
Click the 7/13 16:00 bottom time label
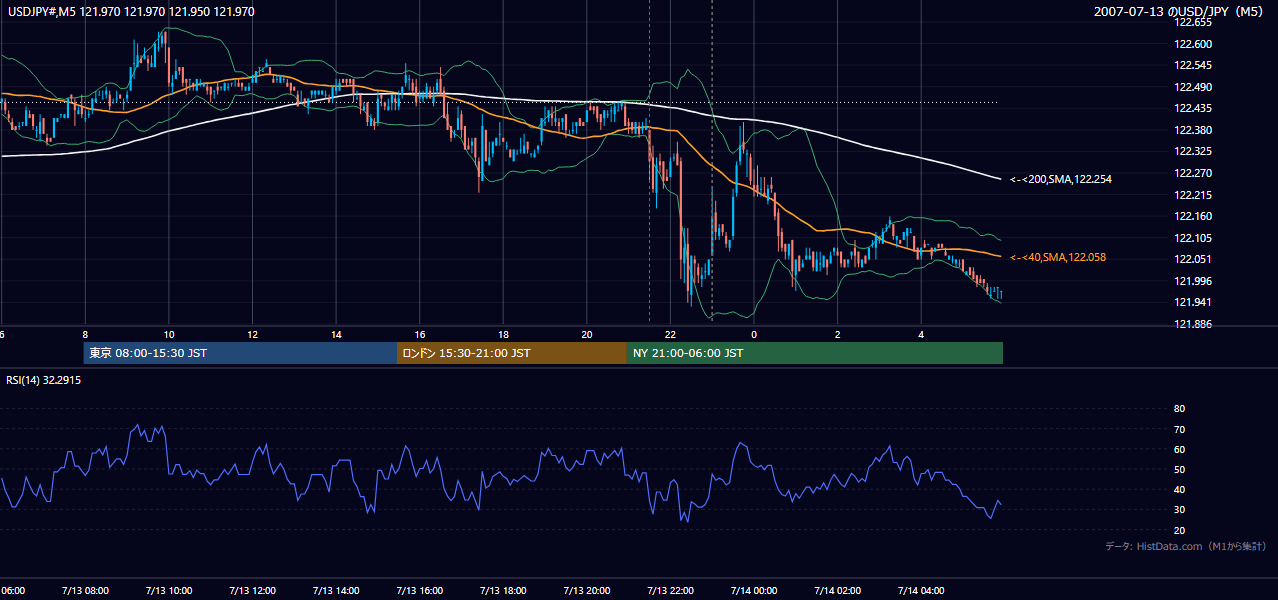coord(419,590)
